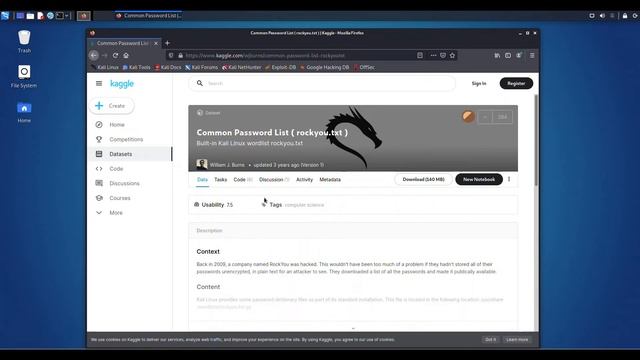This screenshot has width=640, height=360.
Task: Click the computer science tag
Action: (304, 205)
